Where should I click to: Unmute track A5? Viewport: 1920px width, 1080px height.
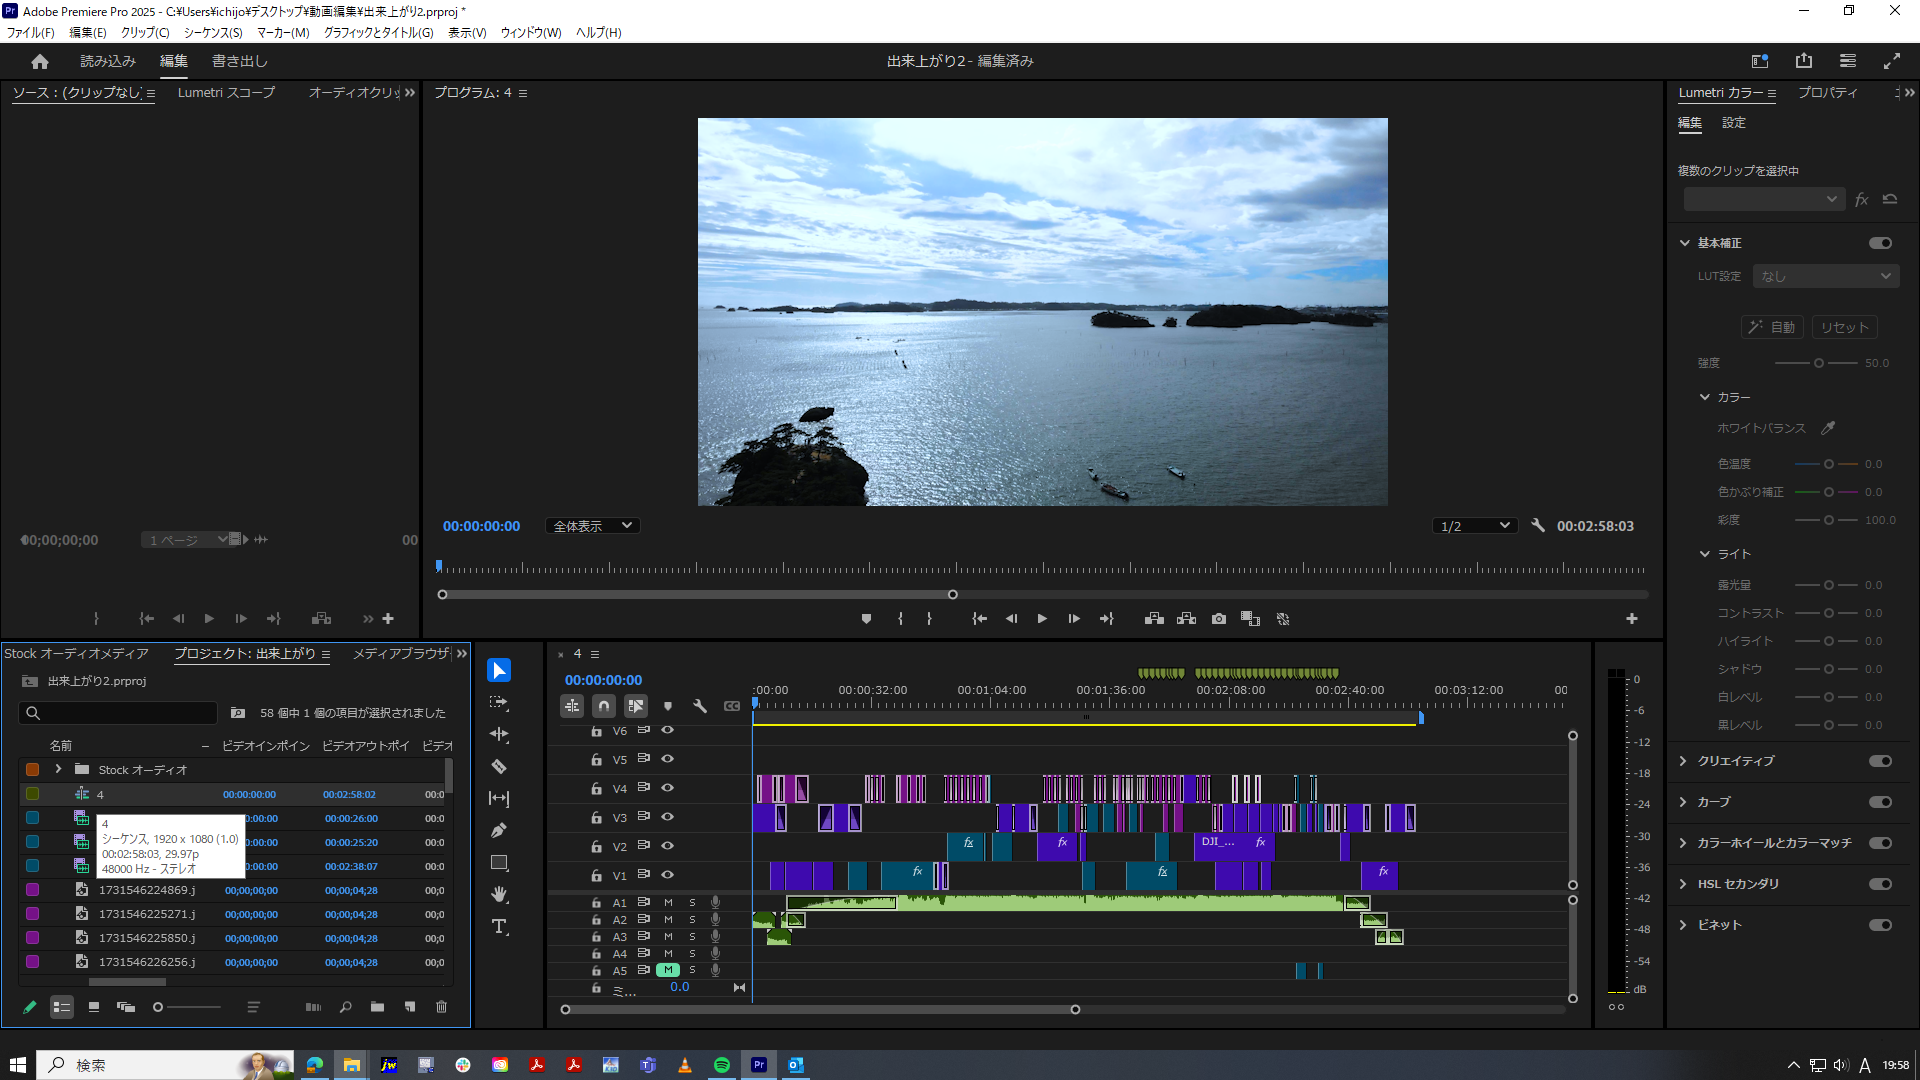point(667,970)
